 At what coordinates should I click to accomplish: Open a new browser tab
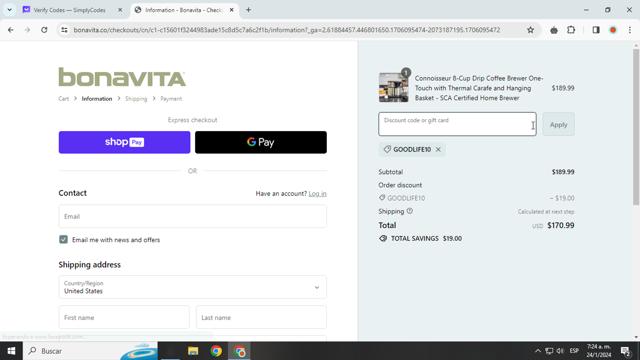pyautogui.click(x=248, y=10)
